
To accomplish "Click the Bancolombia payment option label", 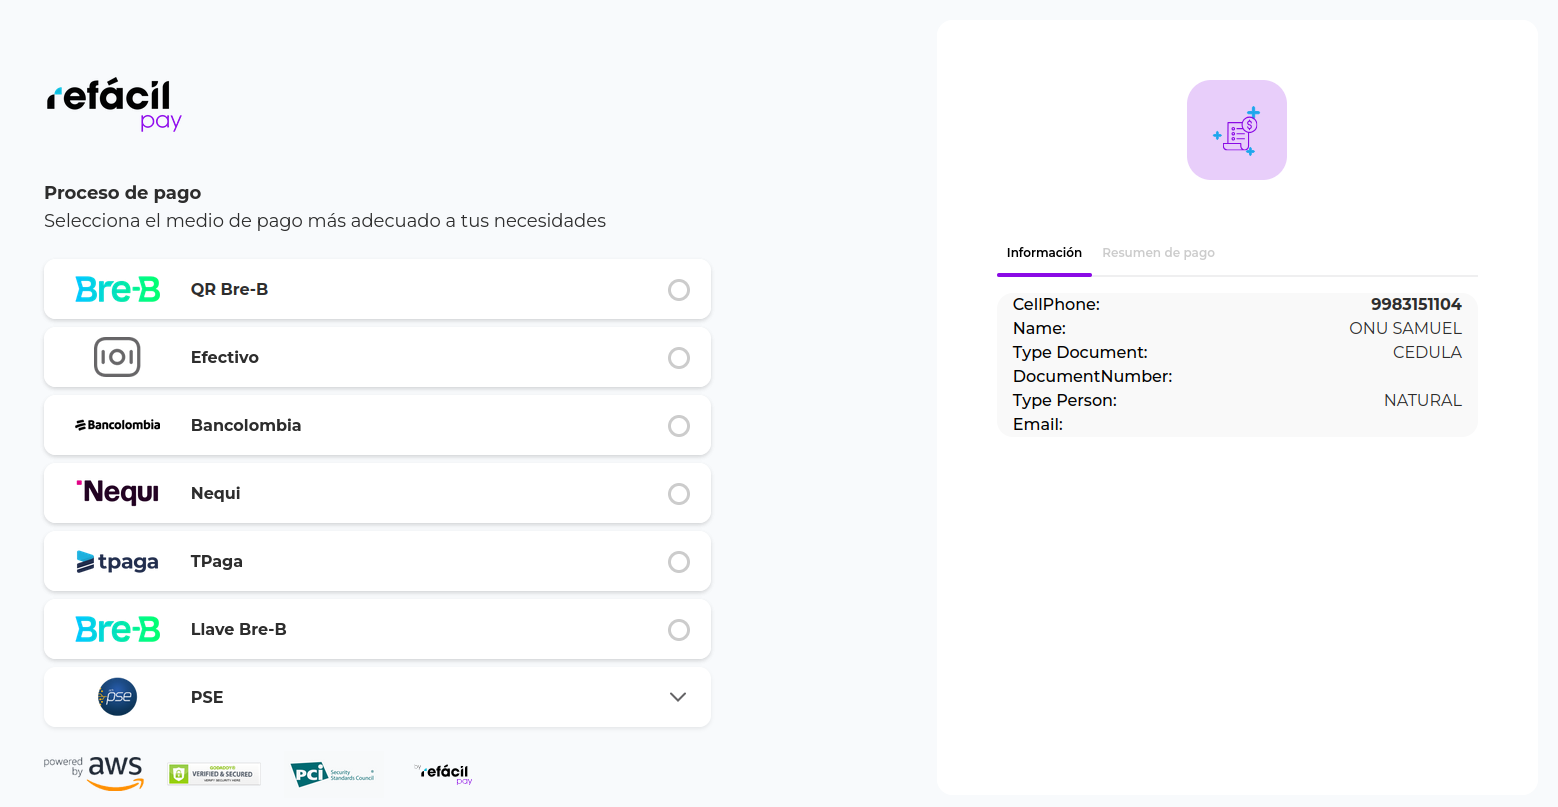I will pos(246,425).
